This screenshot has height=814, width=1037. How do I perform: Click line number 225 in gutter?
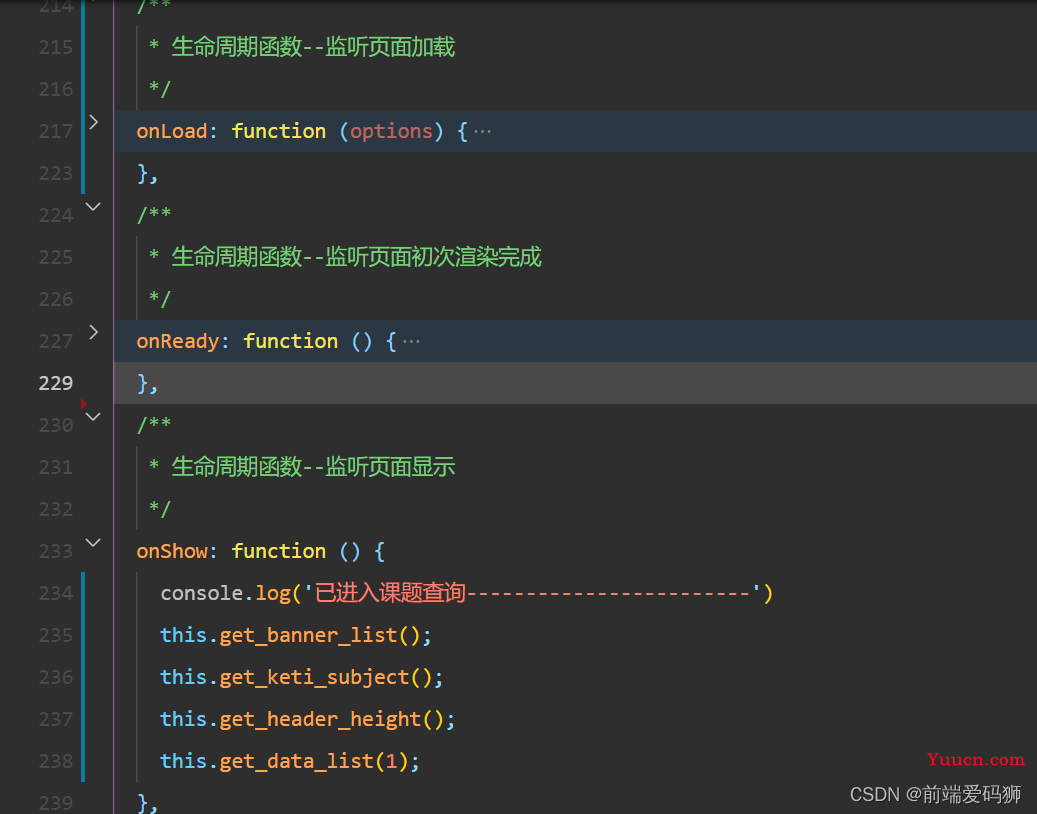point(56,257)
